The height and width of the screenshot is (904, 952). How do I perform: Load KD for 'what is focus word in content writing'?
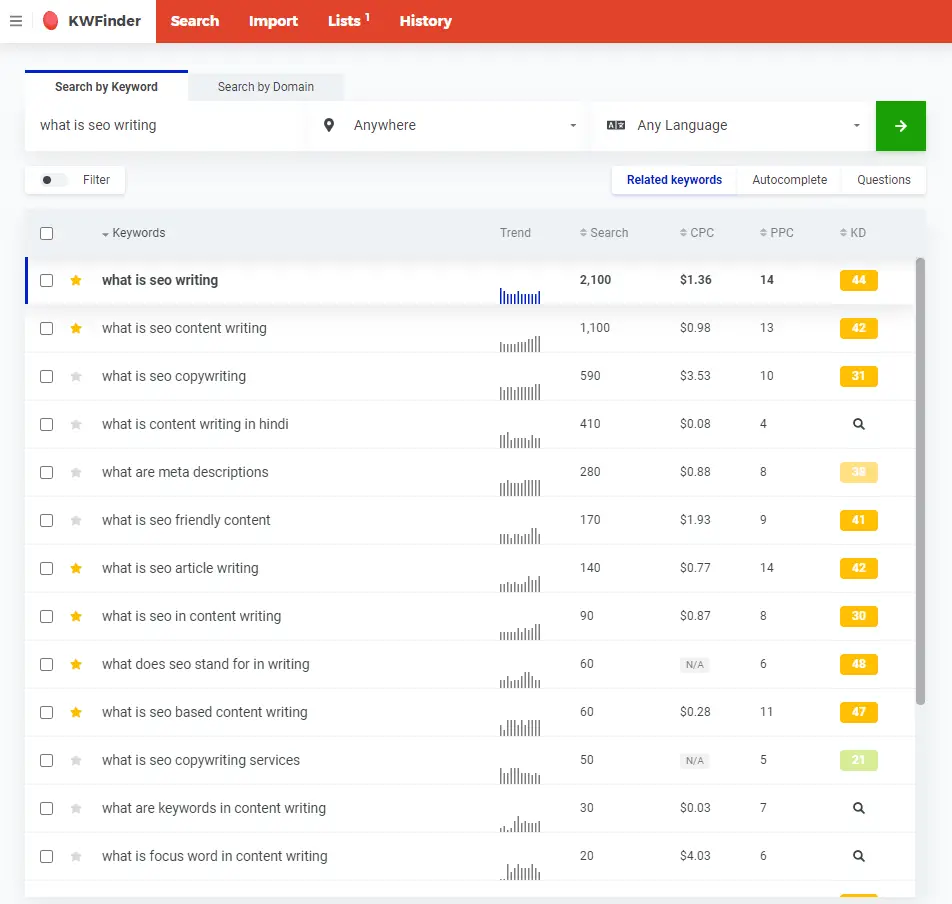(x=858, y=855)
